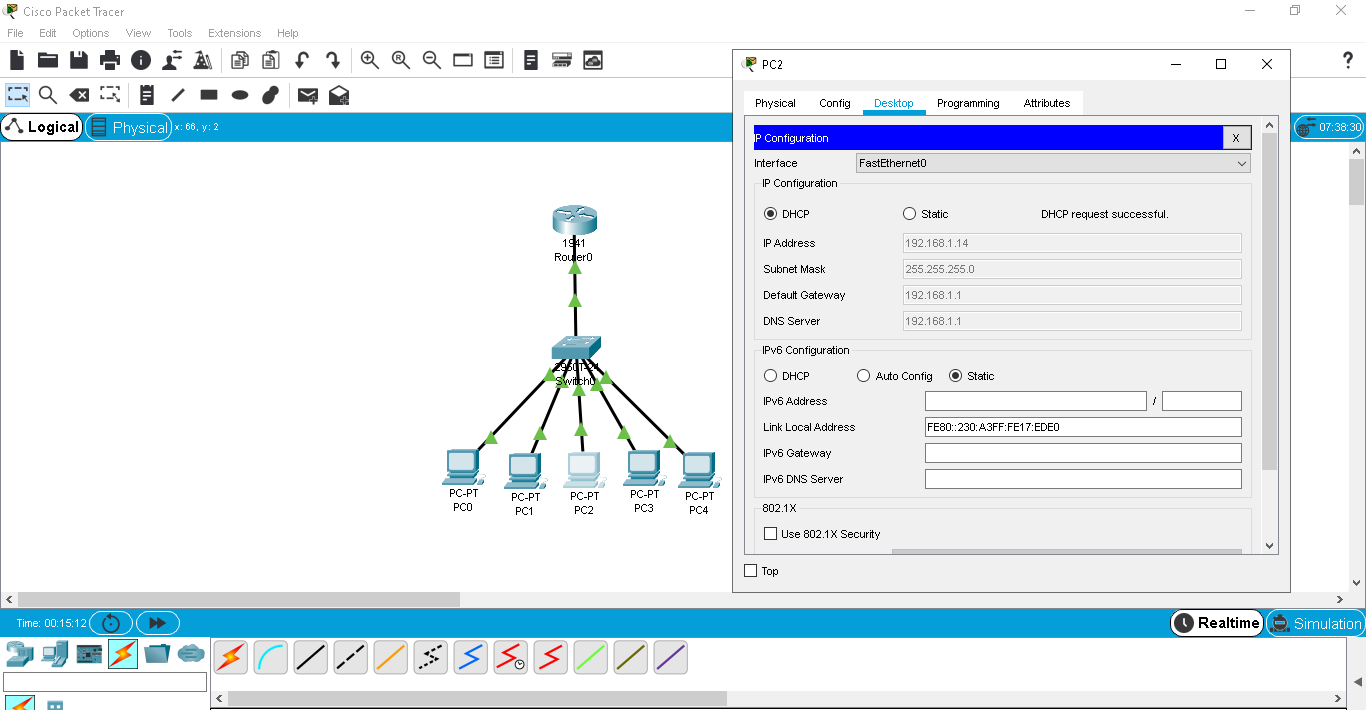Image resolution: width=1366 pixels, height=710 pixels.
Task: Click the PC2 window vertical scrollbar
Action: click(x=1270, y=301)
